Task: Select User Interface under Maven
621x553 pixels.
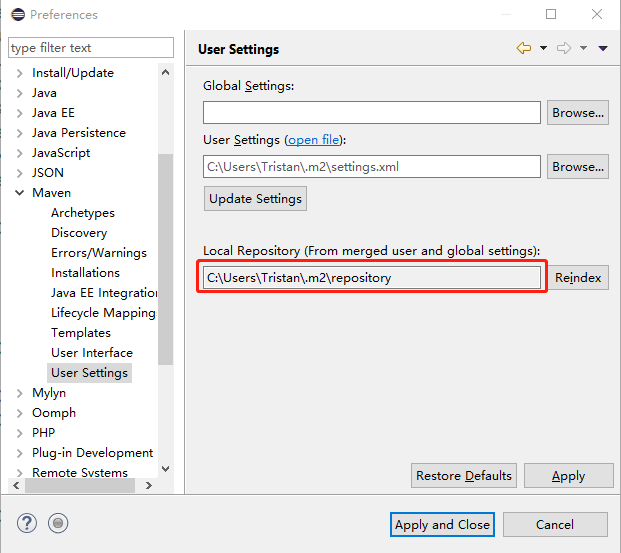Action: tap(92, 353)
